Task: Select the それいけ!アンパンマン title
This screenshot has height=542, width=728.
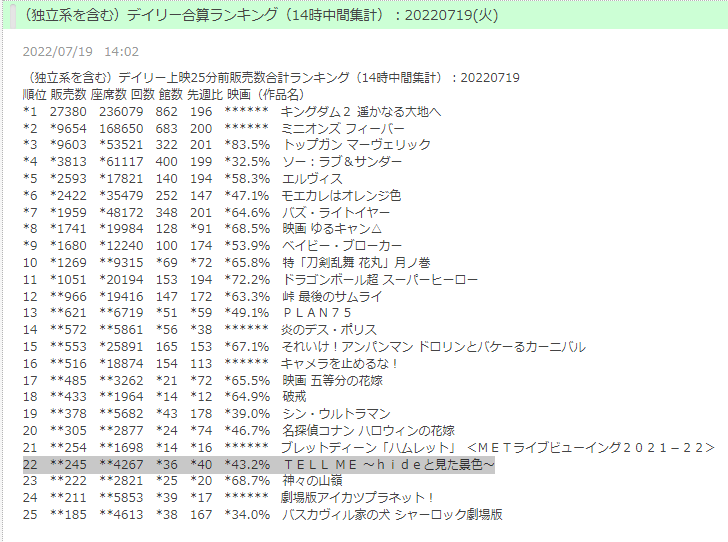Action: point(433,347)
